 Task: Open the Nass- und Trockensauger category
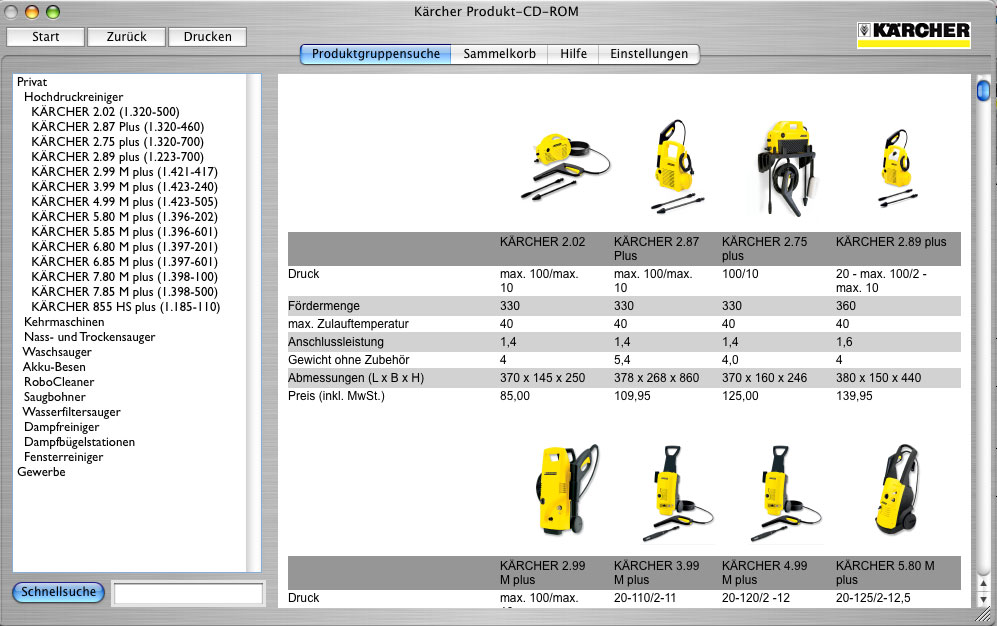tap(90, 337)
